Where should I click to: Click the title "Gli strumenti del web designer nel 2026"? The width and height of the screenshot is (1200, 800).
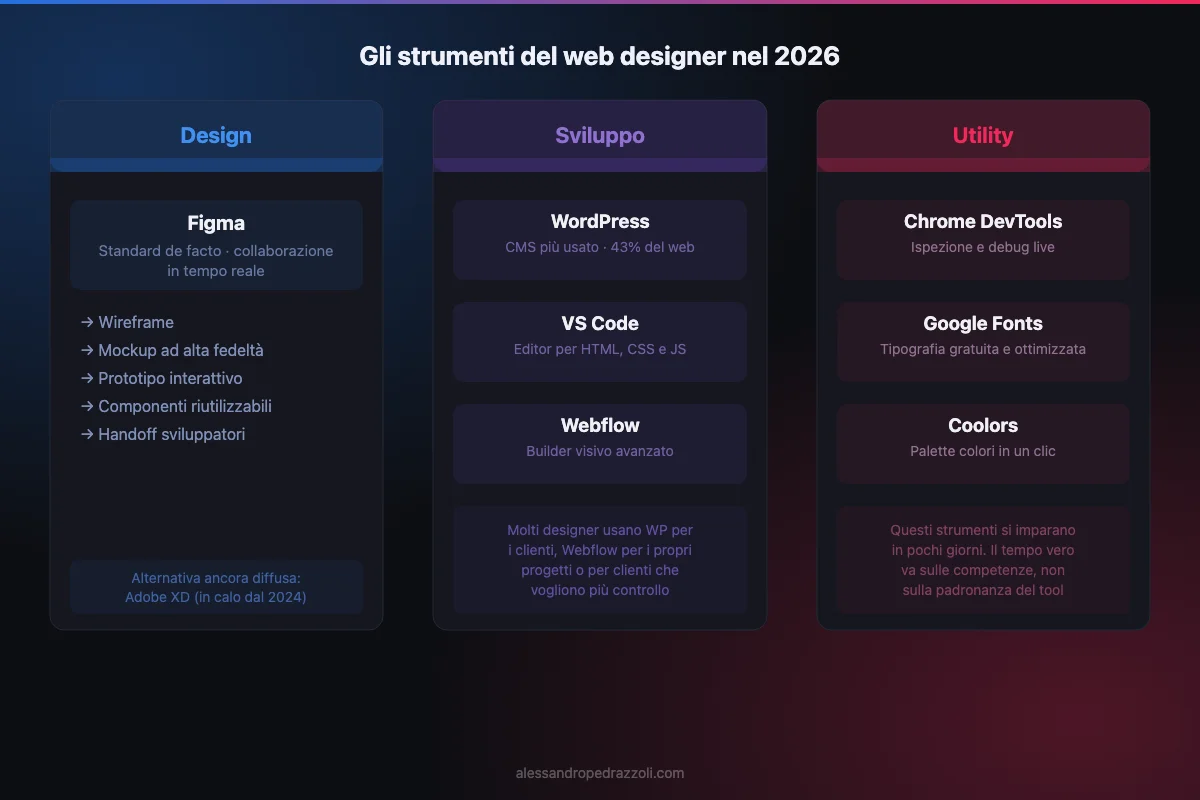click(600, 56)
